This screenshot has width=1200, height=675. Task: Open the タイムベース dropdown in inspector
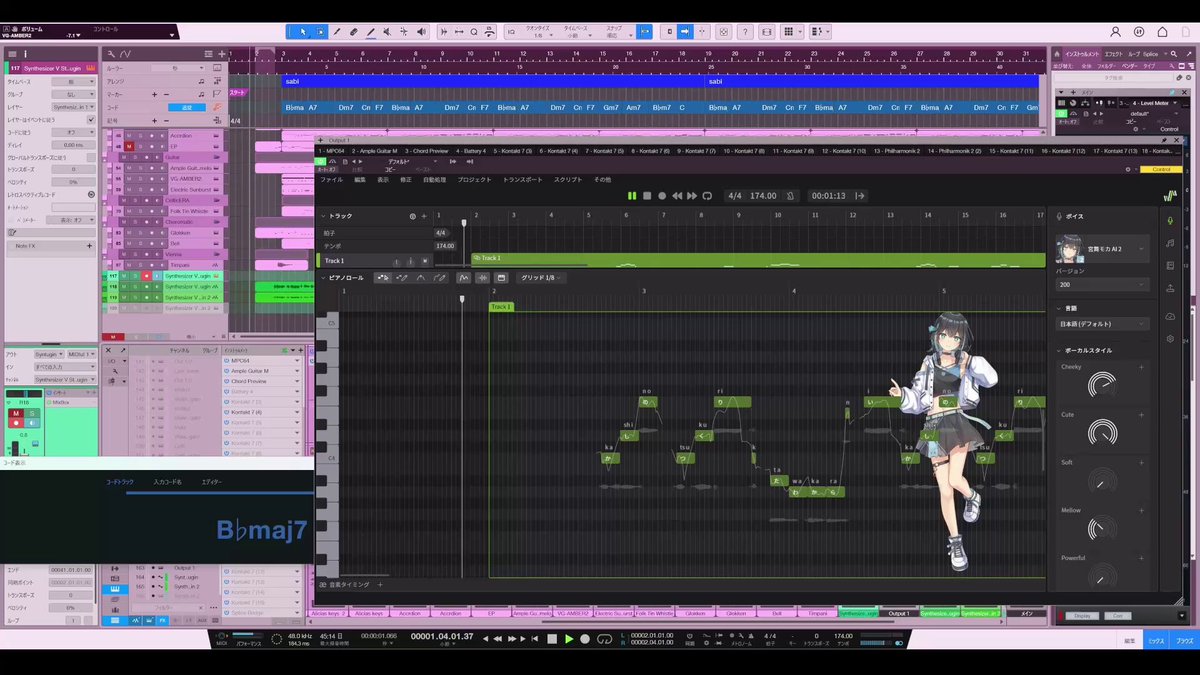[73, 82]
